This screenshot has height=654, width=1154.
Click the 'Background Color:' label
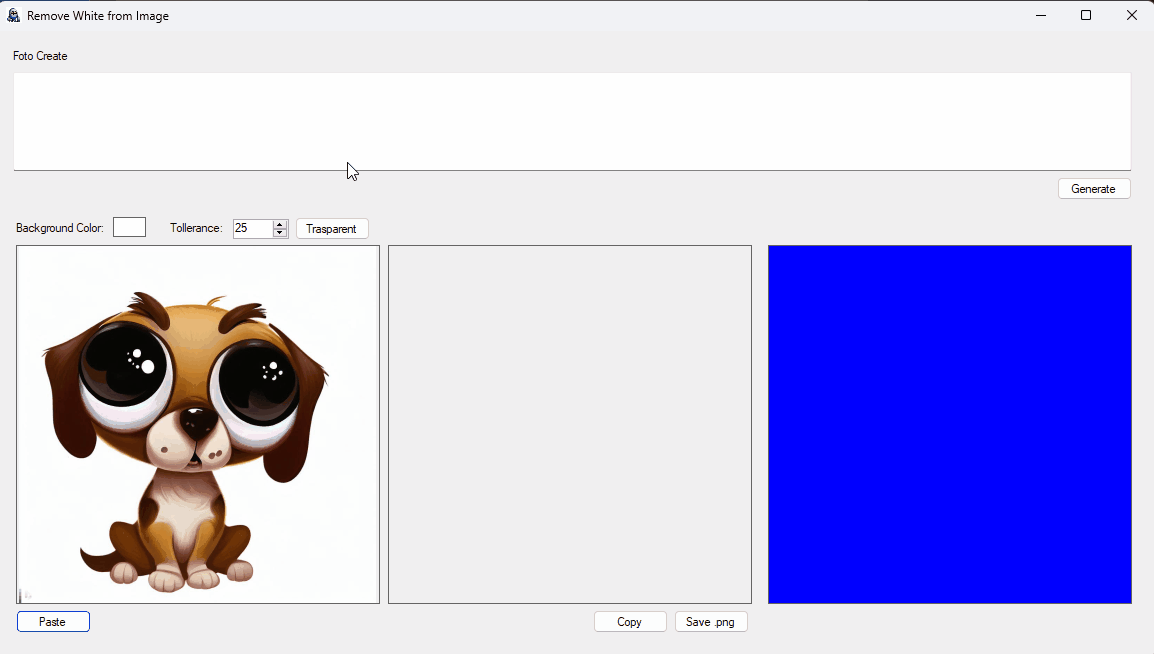point(60,228)
